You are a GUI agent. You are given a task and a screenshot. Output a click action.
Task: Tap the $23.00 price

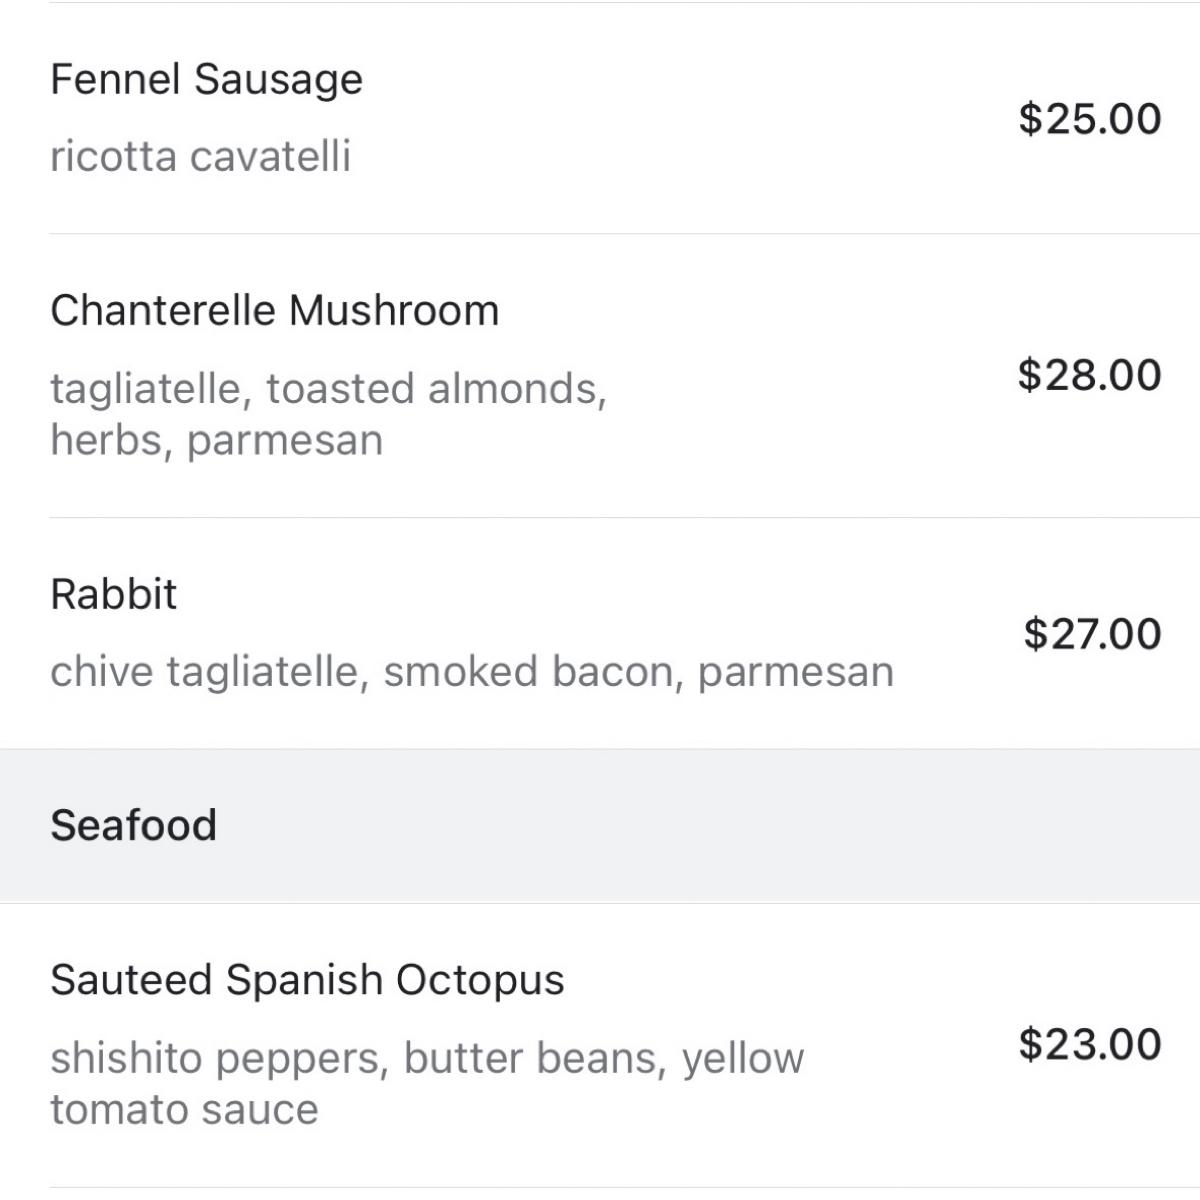(x=1089, y=1045)
